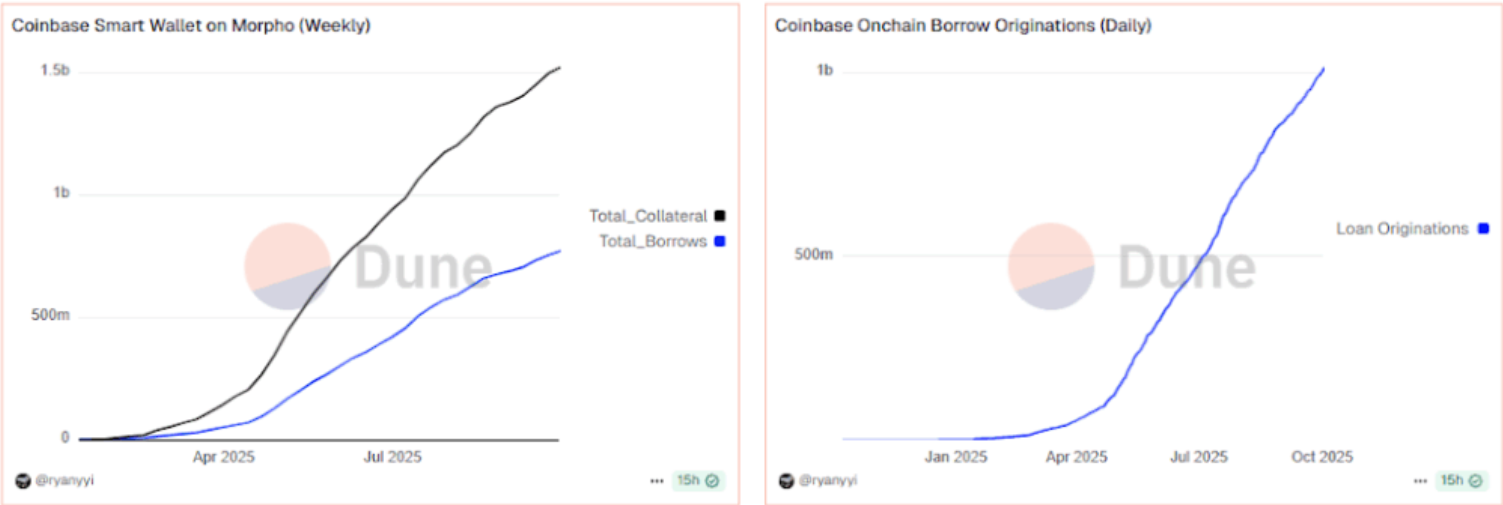Click the blue Total_Borrows color swatch
1503x505 pixels.
tap(720, 241)
